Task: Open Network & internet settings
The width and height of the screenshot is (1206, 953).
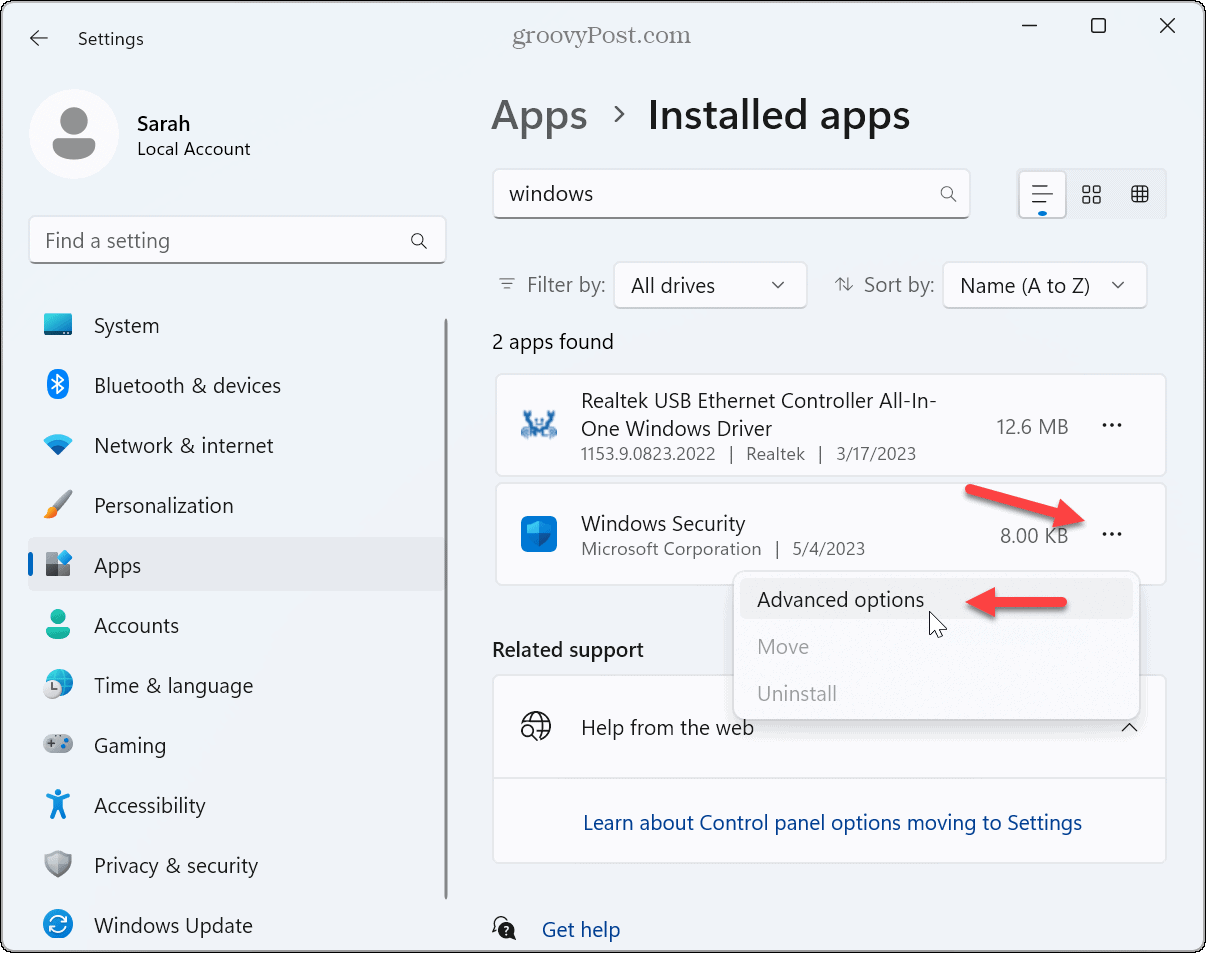Action: pos(236,445)
